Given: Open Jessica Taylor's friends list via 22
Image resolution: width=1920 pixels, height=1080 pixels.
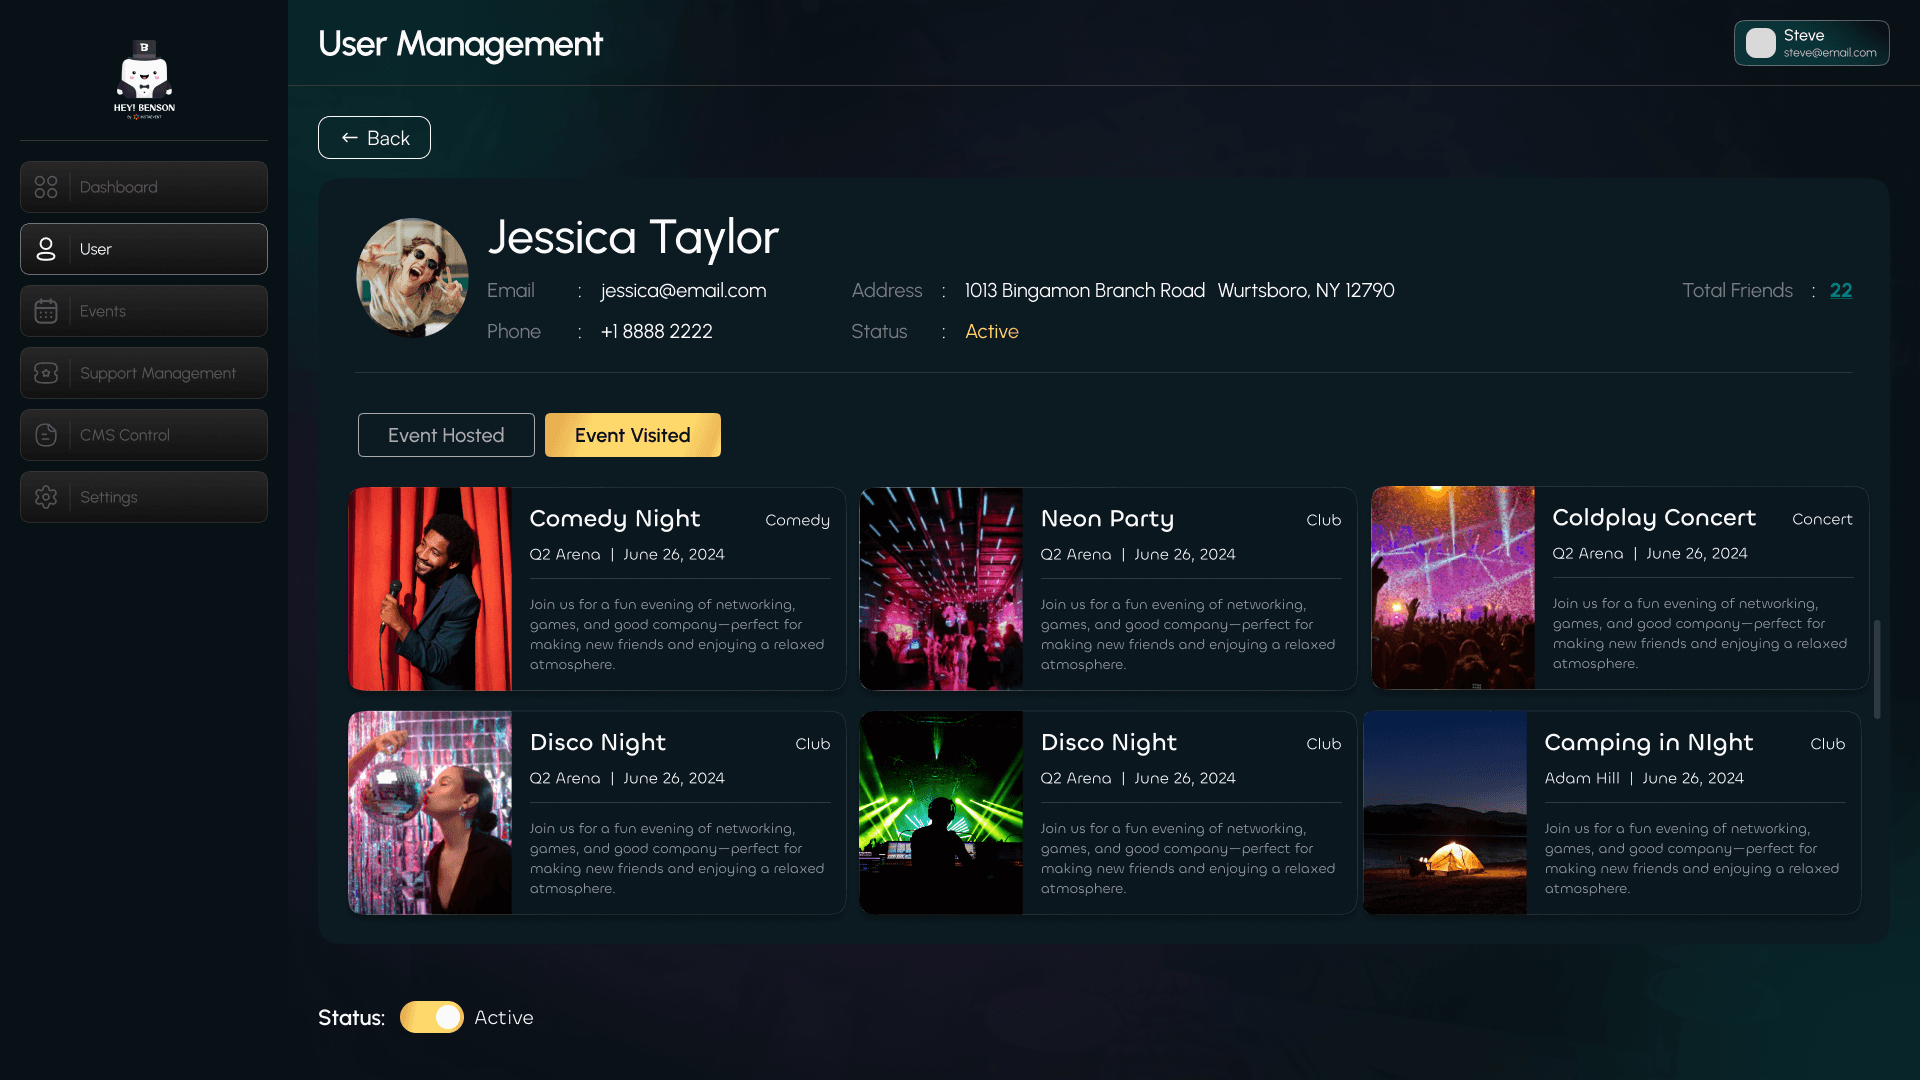Looking at the screenshot, I should (1842, 290).
